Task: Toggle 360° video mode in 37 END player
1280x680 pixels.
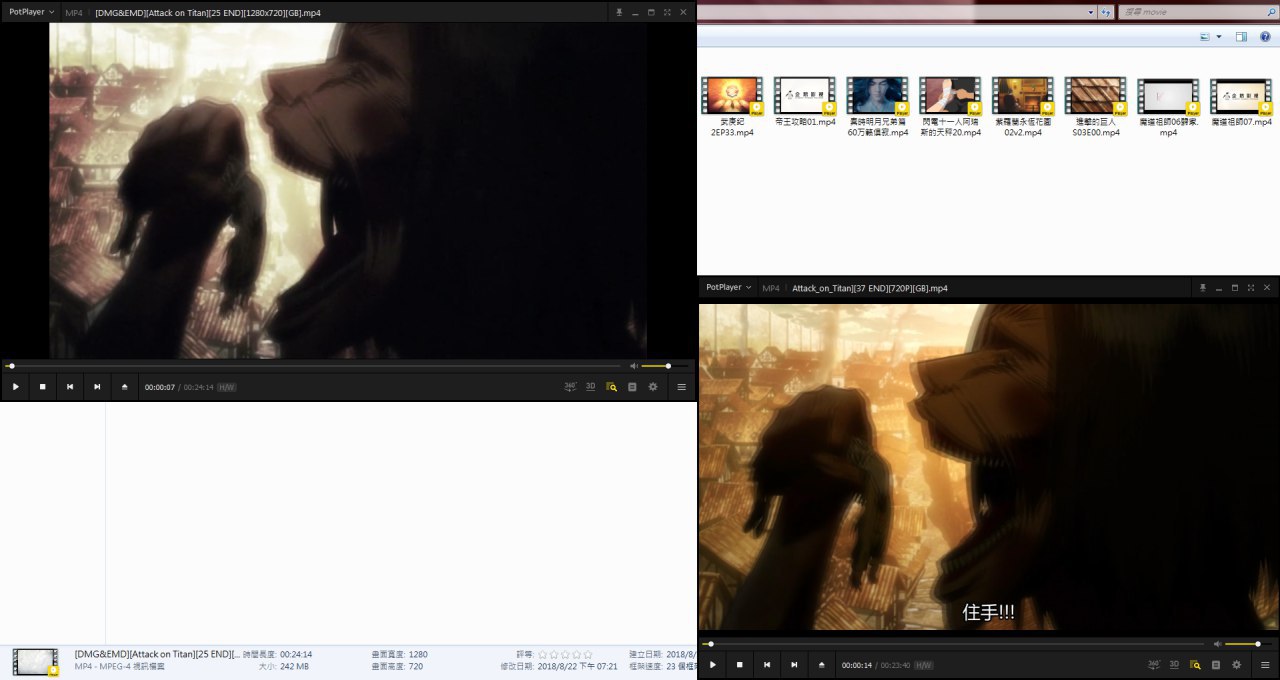Action: pyautogui.click(x=1154, y=664)
